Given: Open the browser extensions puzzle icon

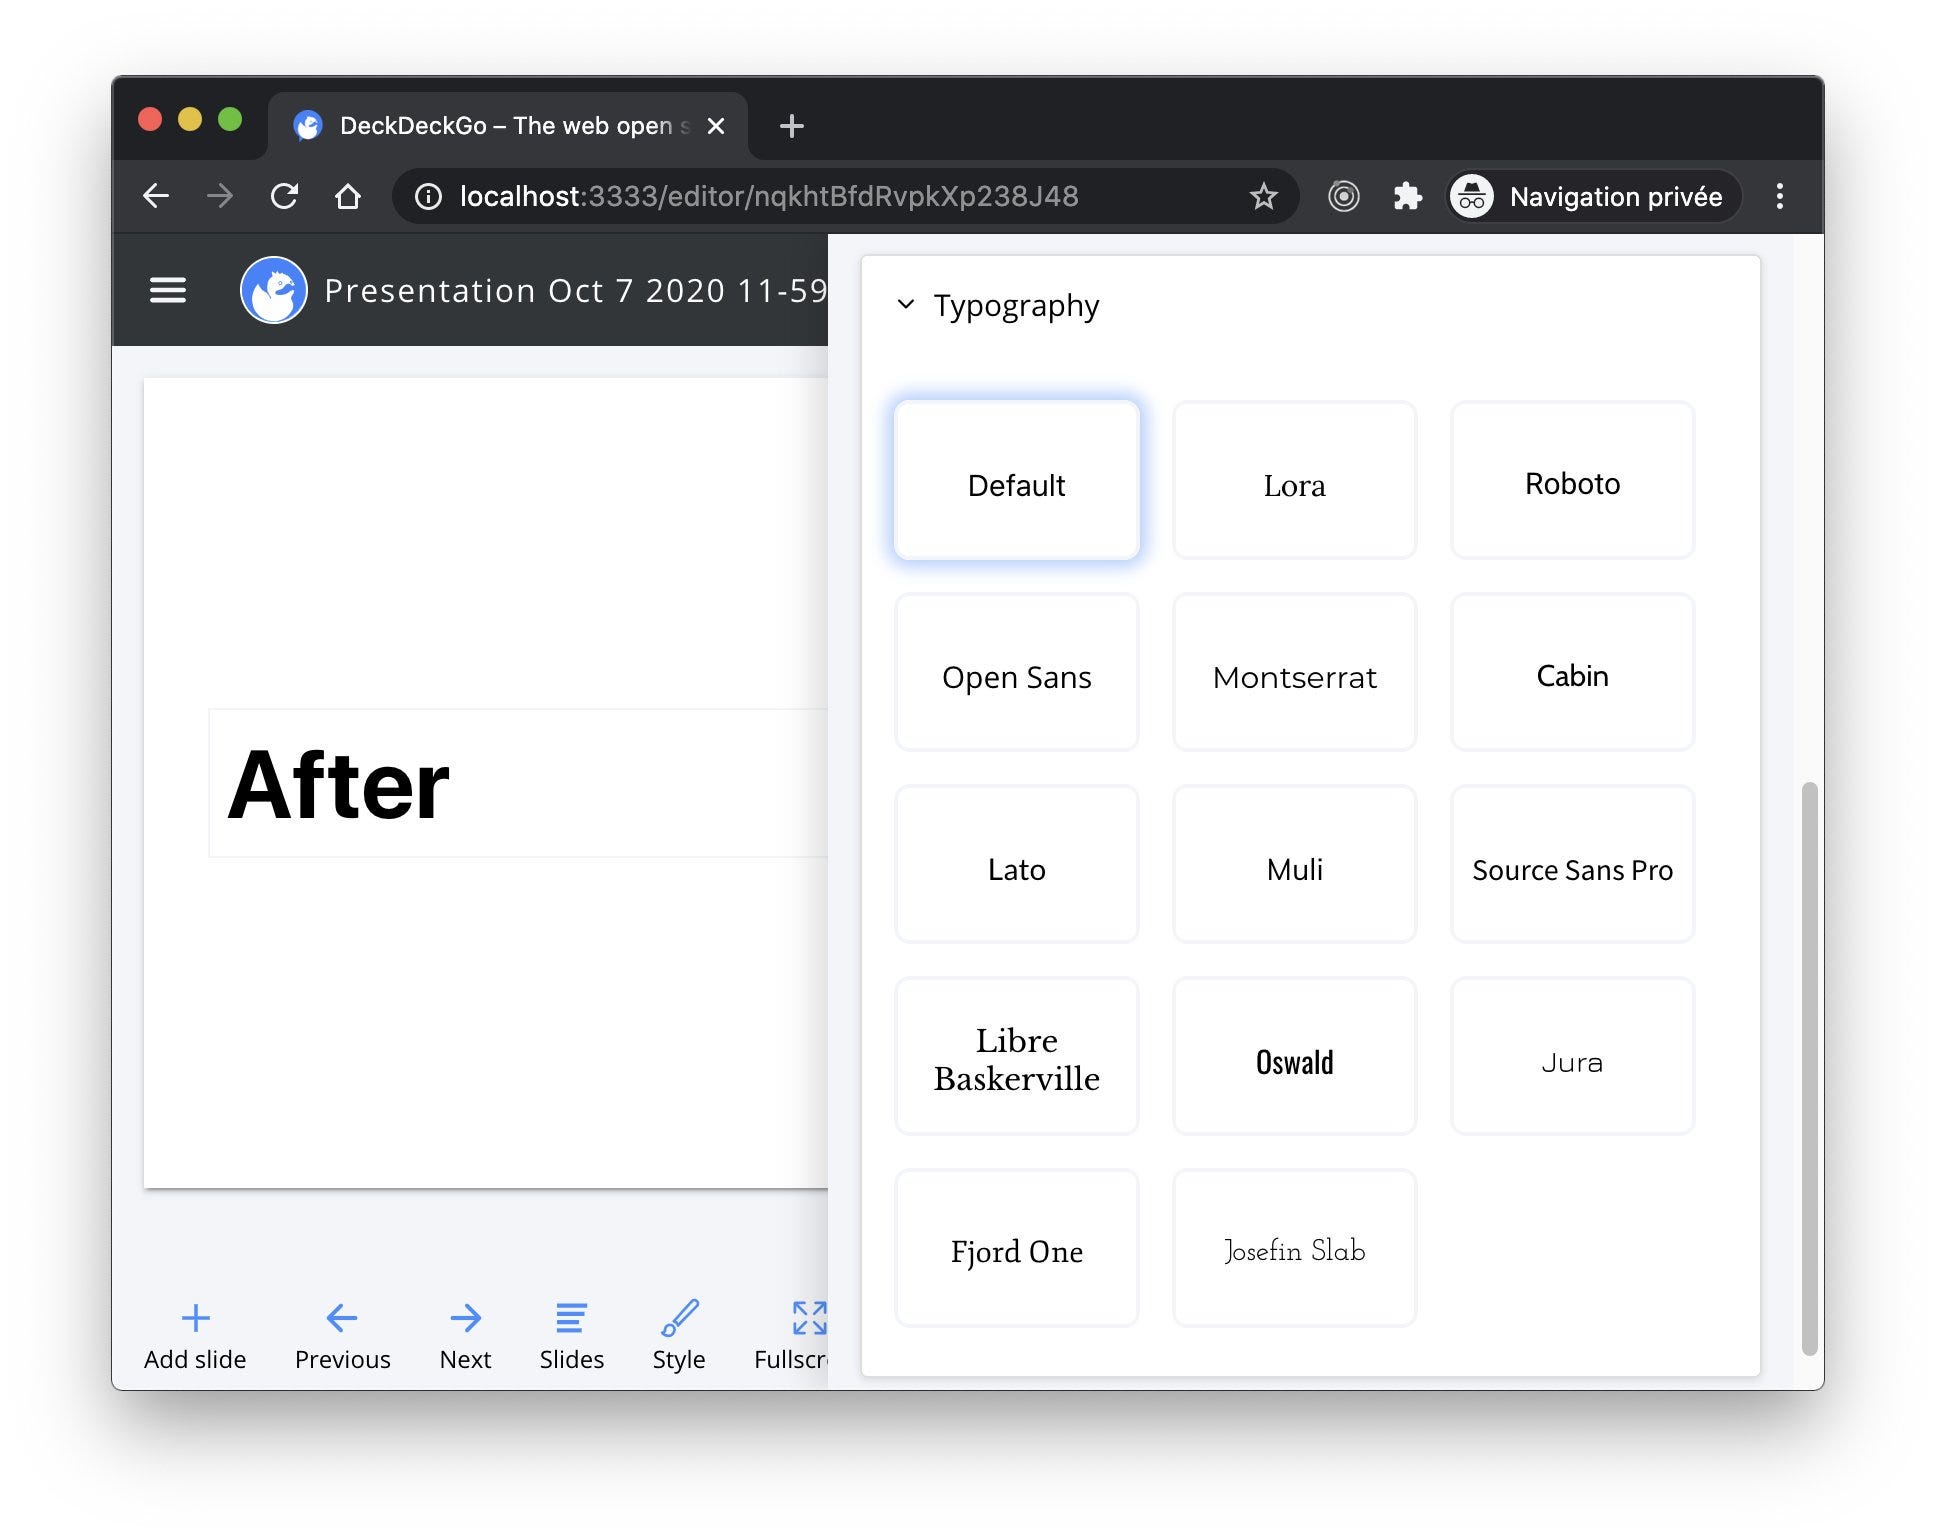Looking at the screenshot, I should coord(1407,196).
